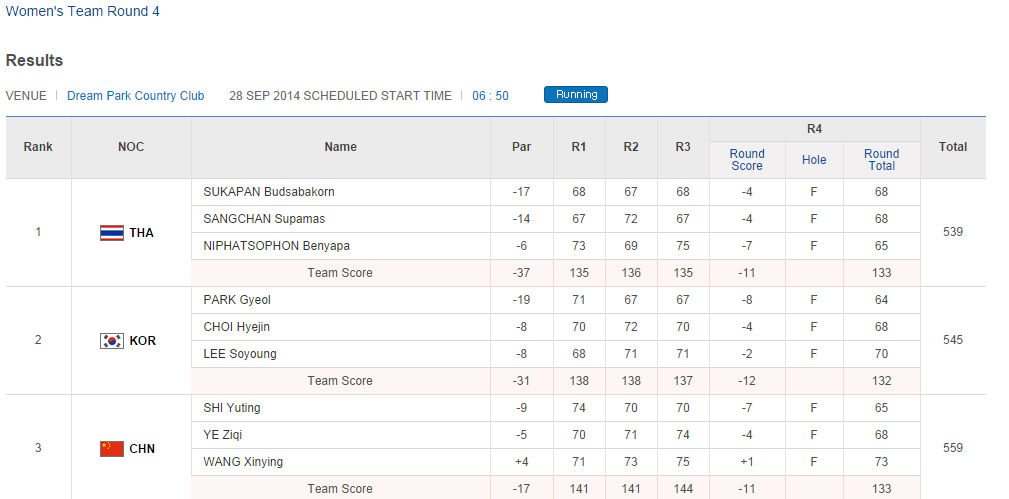This screenshot has width=1009, height=499.
Task: Select player SUKAPAN Budsabakorn
Action: click(x=269, y=192)
